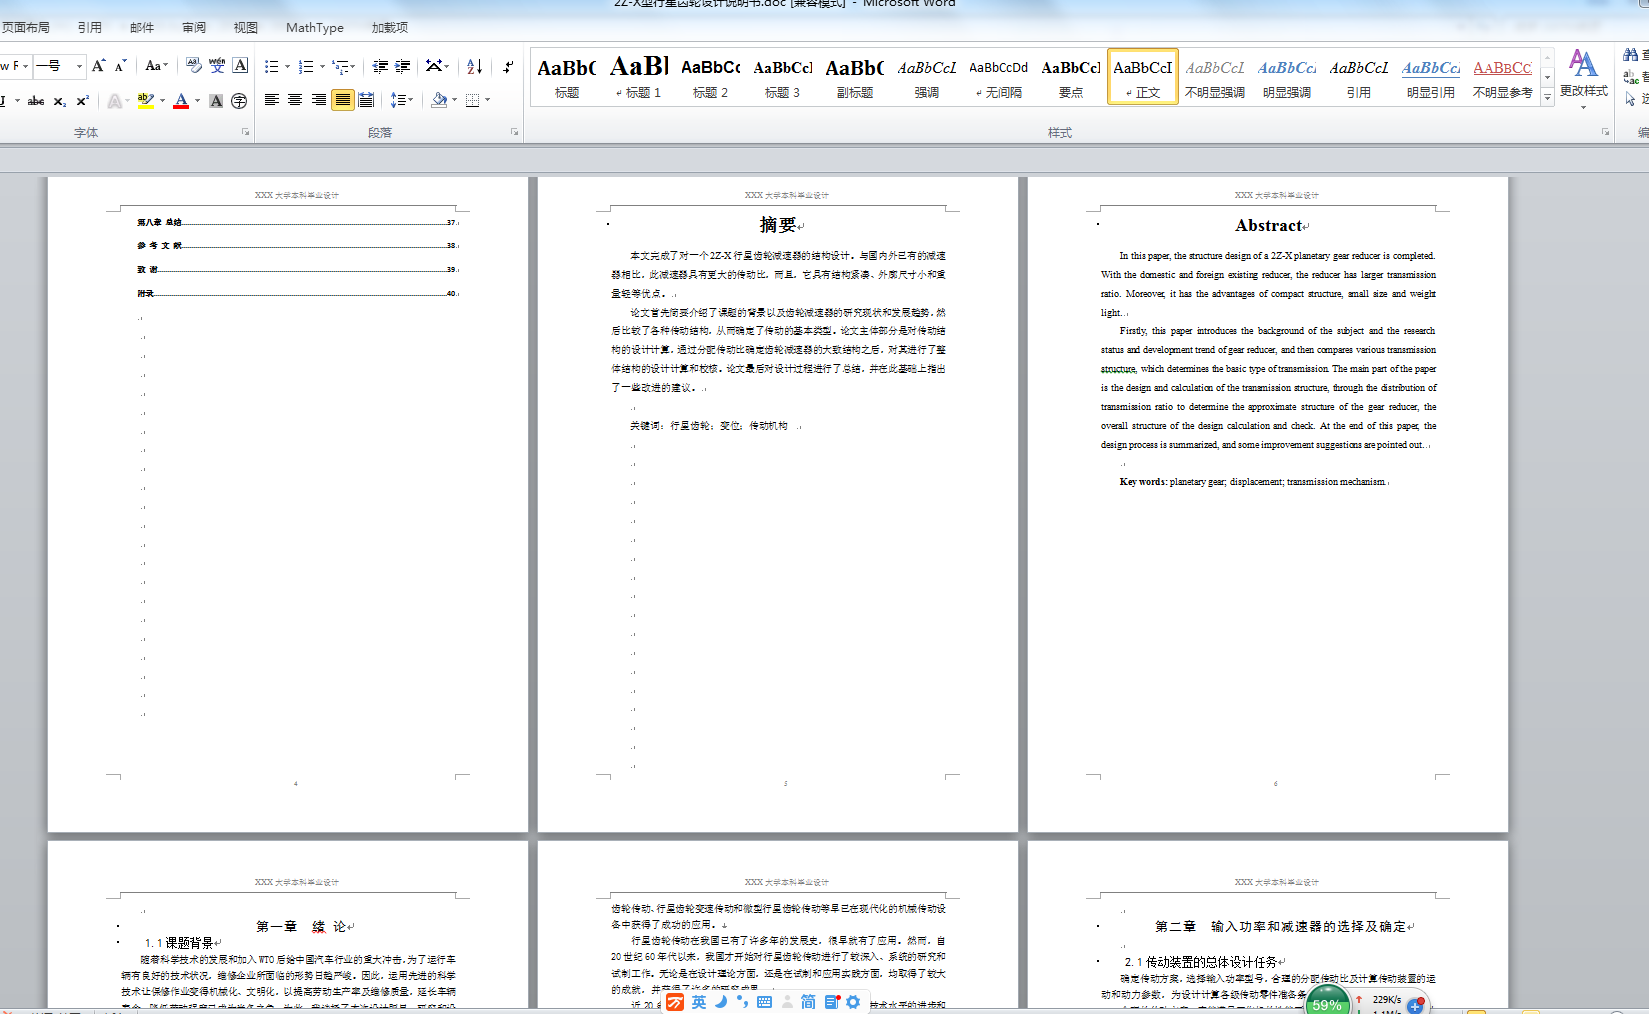Select the 正文 style

tap(1143, 76)
